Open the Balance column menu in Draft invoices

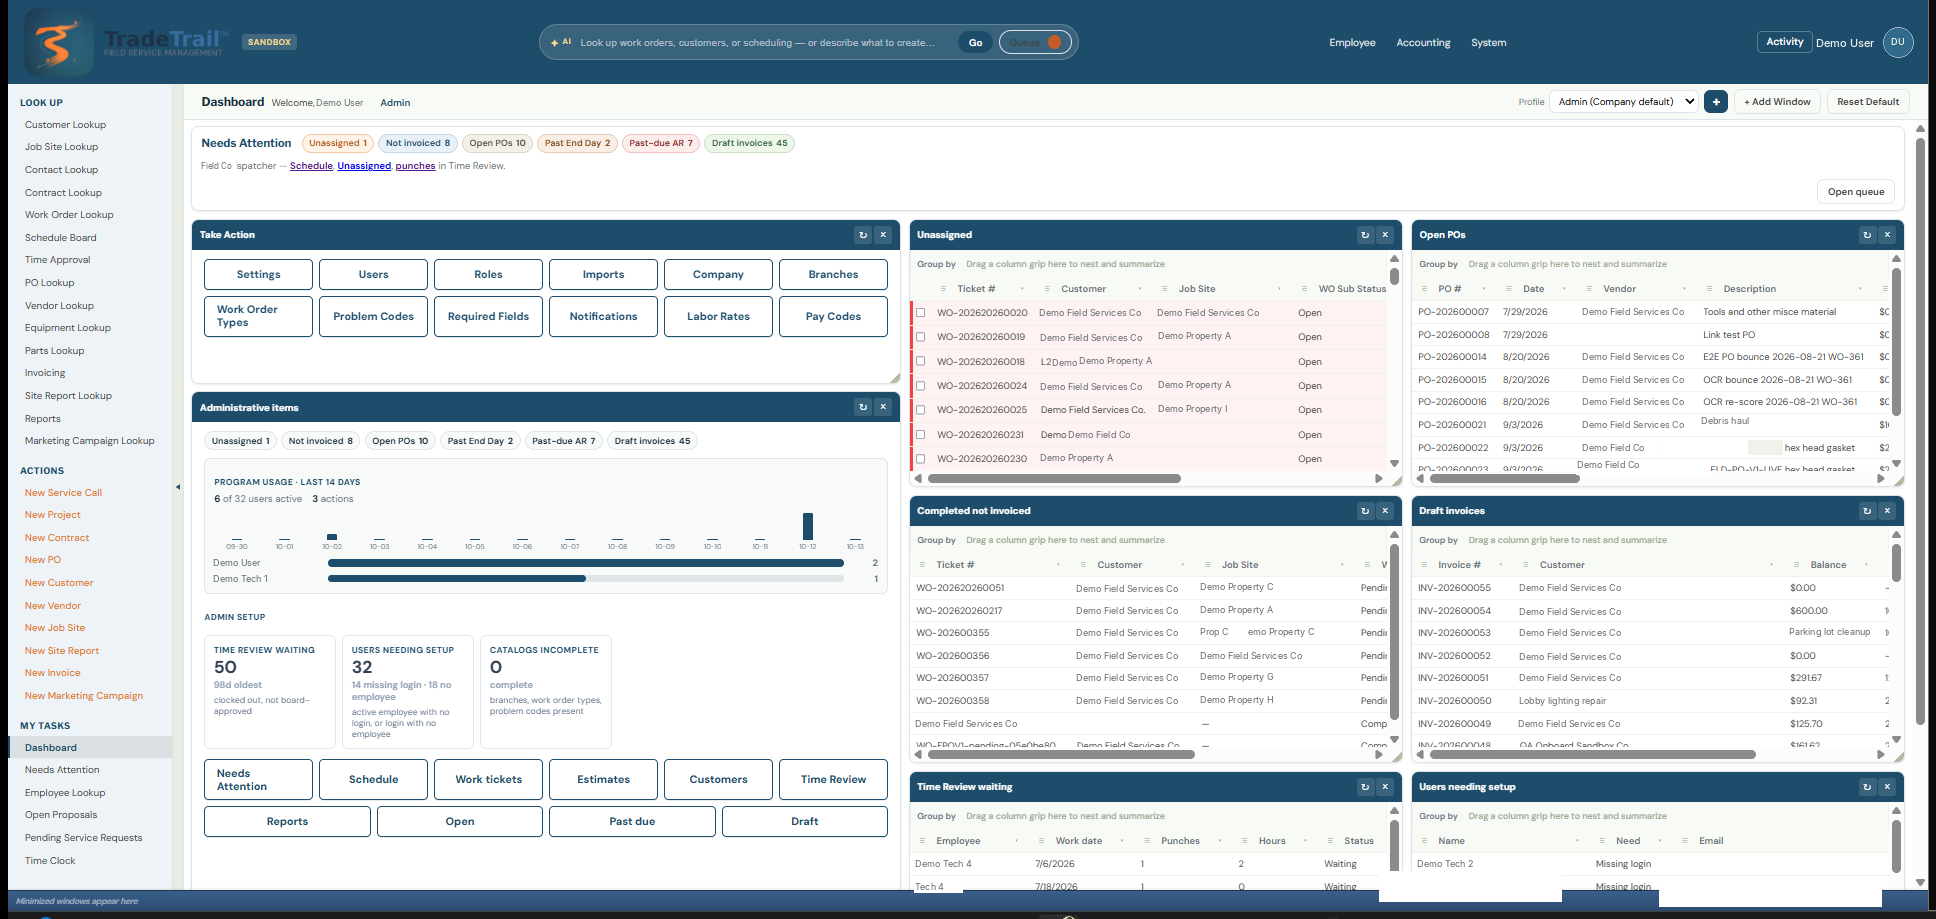1866,565
